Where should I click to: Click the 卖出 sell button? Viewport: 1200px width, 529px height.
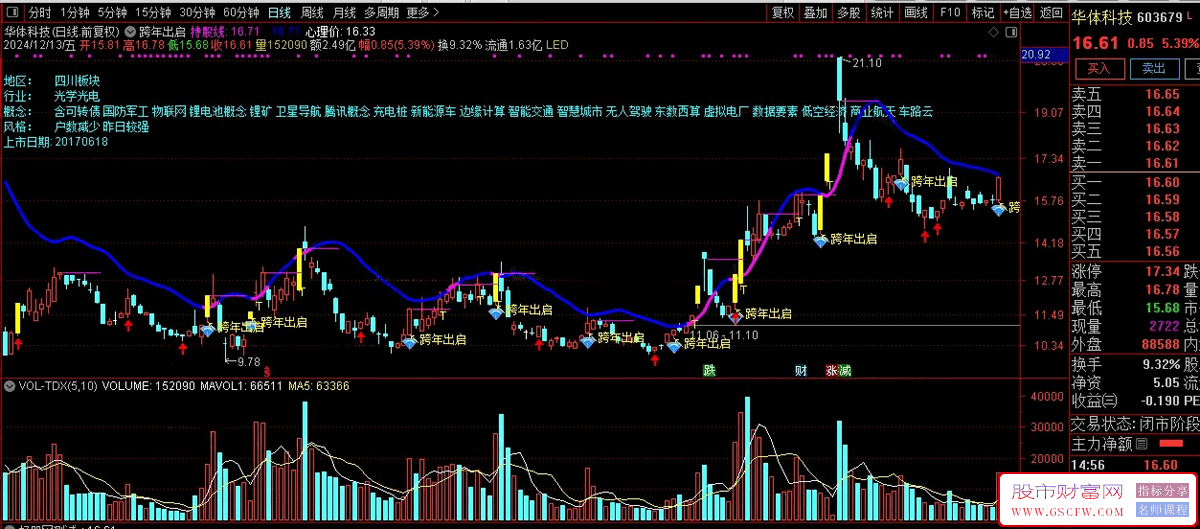click(x=1153, y=68)
